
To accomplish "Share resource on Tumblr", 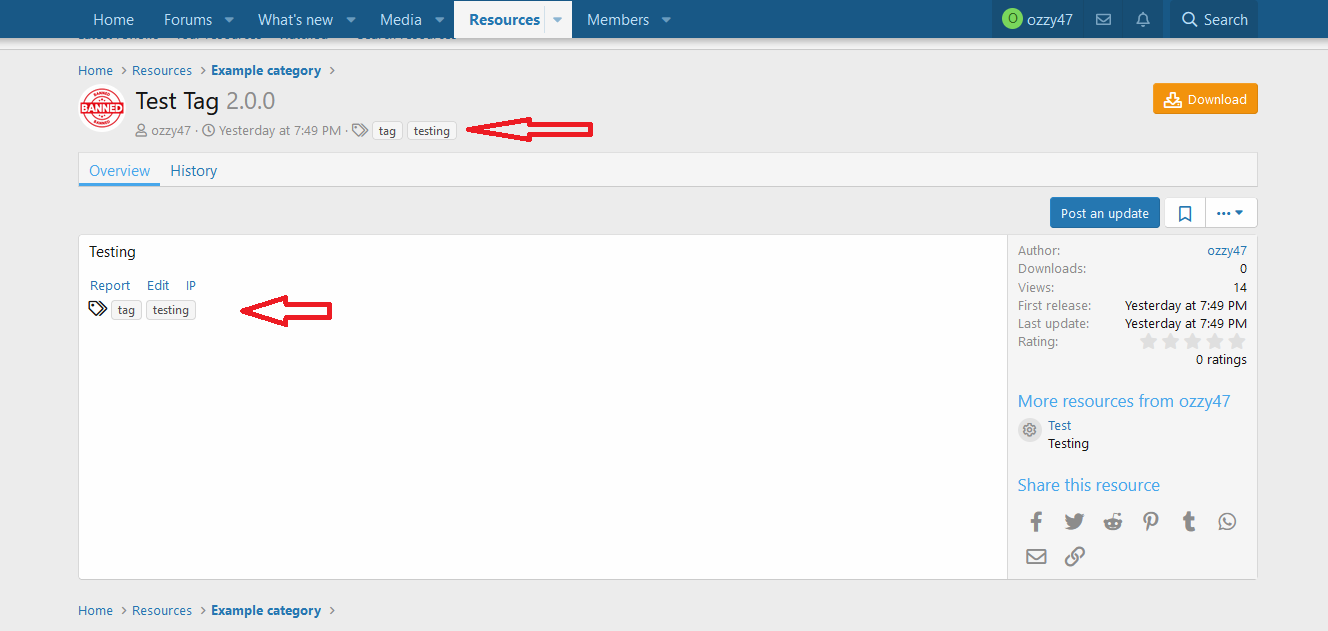I will pos(1189,521).
